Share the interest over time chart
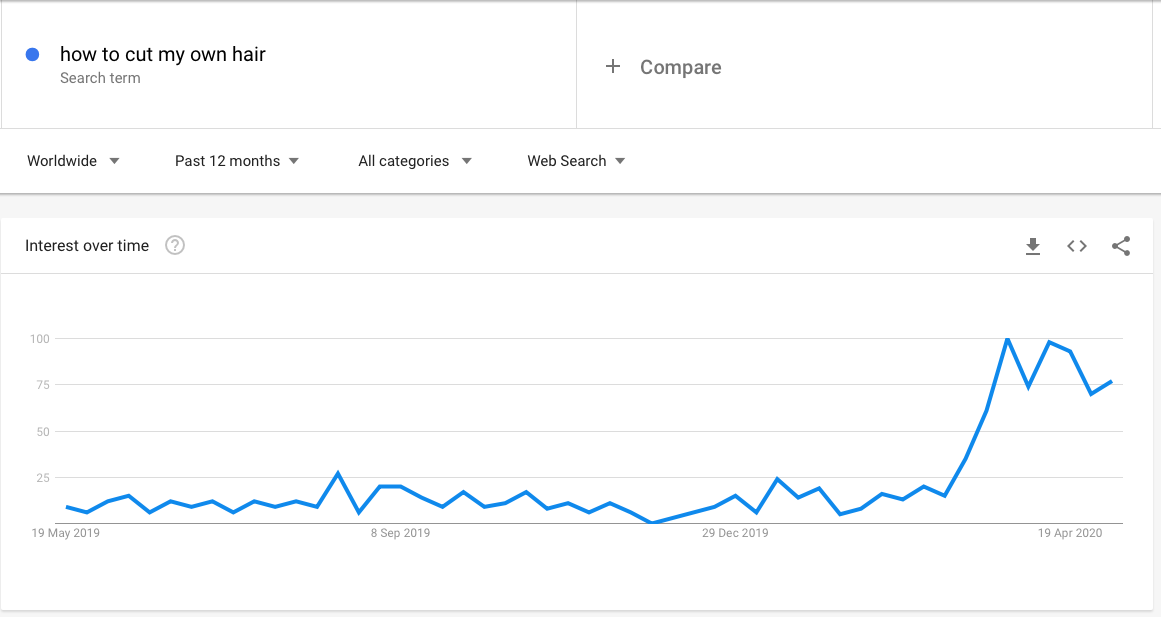This screenshot has width=1161, height=617. point(1121,246)
